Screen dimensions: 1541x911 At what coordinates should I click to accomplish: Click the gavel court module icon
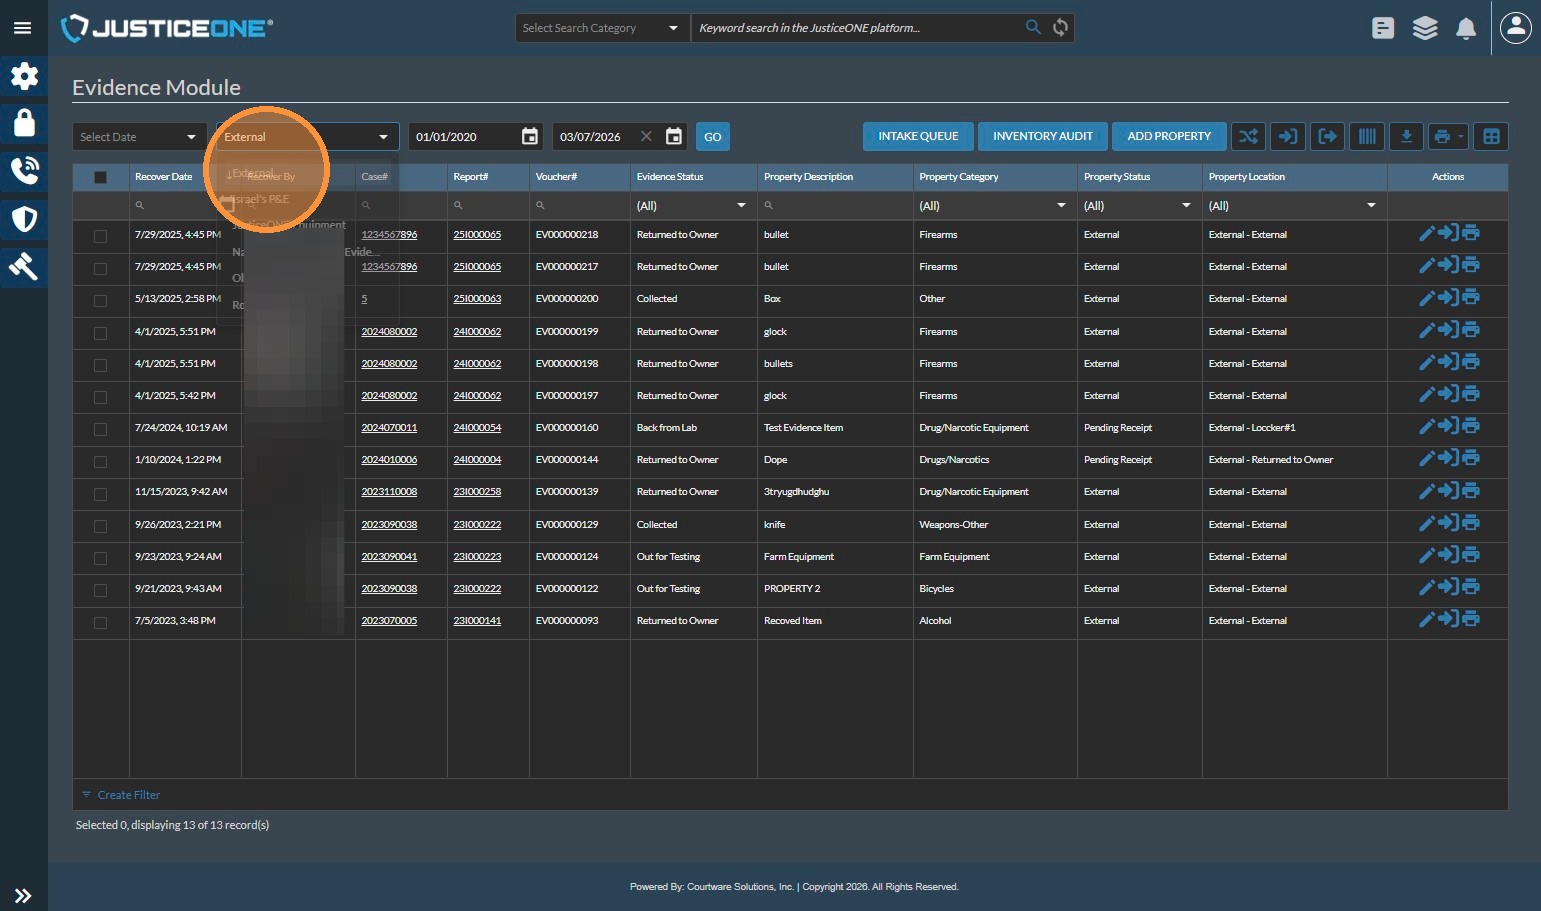[x=24, y=266]
